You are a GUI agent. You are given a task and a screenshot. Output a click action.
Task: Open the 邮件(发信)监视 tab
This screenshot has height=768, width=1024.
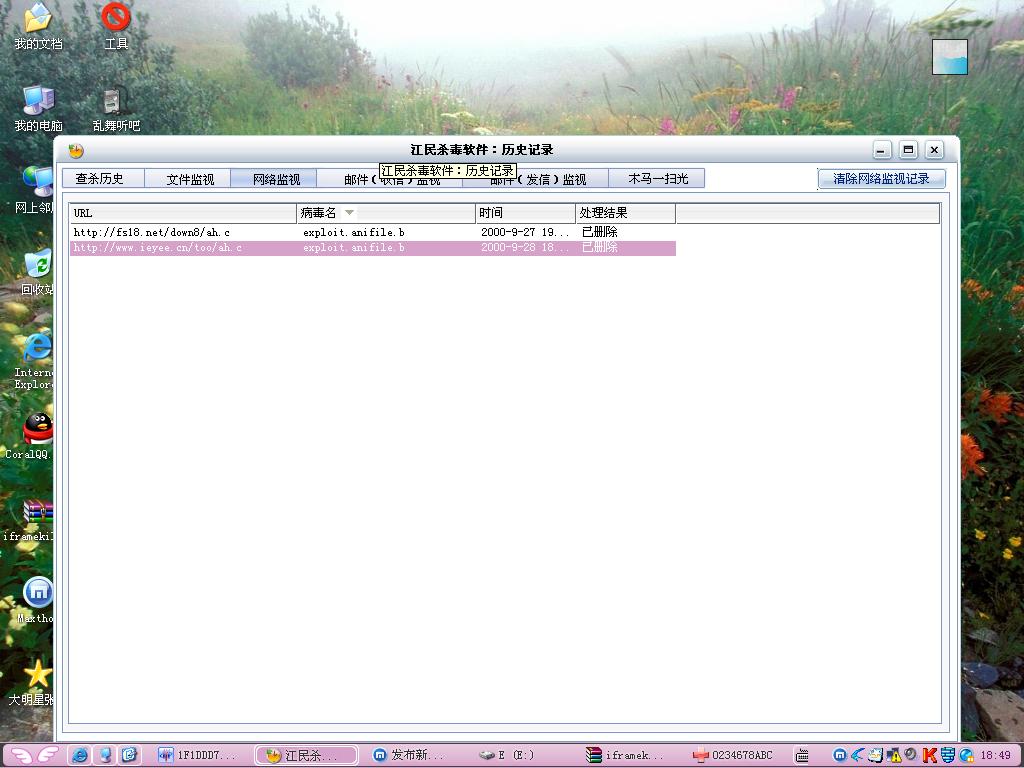click(x=536, y=178)
